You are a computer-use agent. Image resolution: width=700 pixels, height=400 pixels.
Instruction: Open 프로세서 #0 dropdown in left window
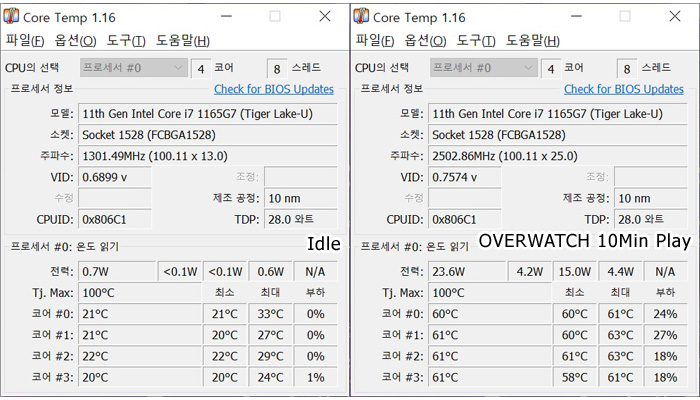[133, 68]
